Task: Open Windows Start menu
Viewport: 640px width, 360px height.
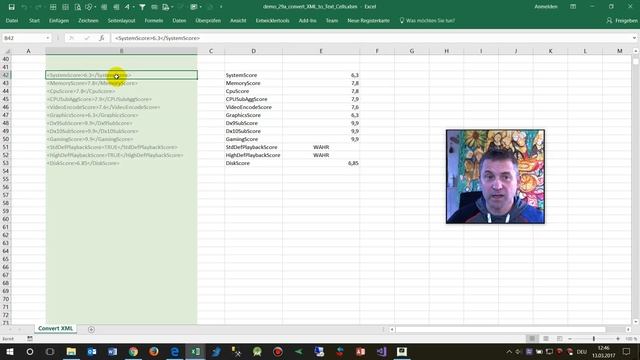Action: coord(9,351)
